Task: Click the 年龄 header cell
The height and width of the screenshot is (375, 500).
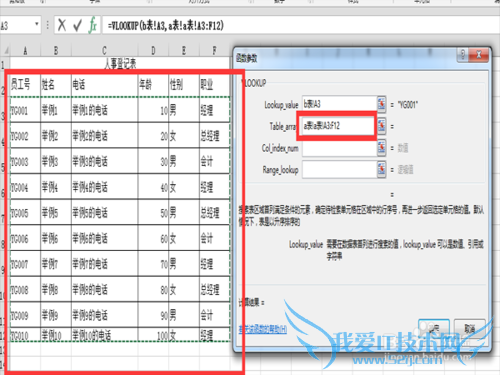Action: (153, 84)
